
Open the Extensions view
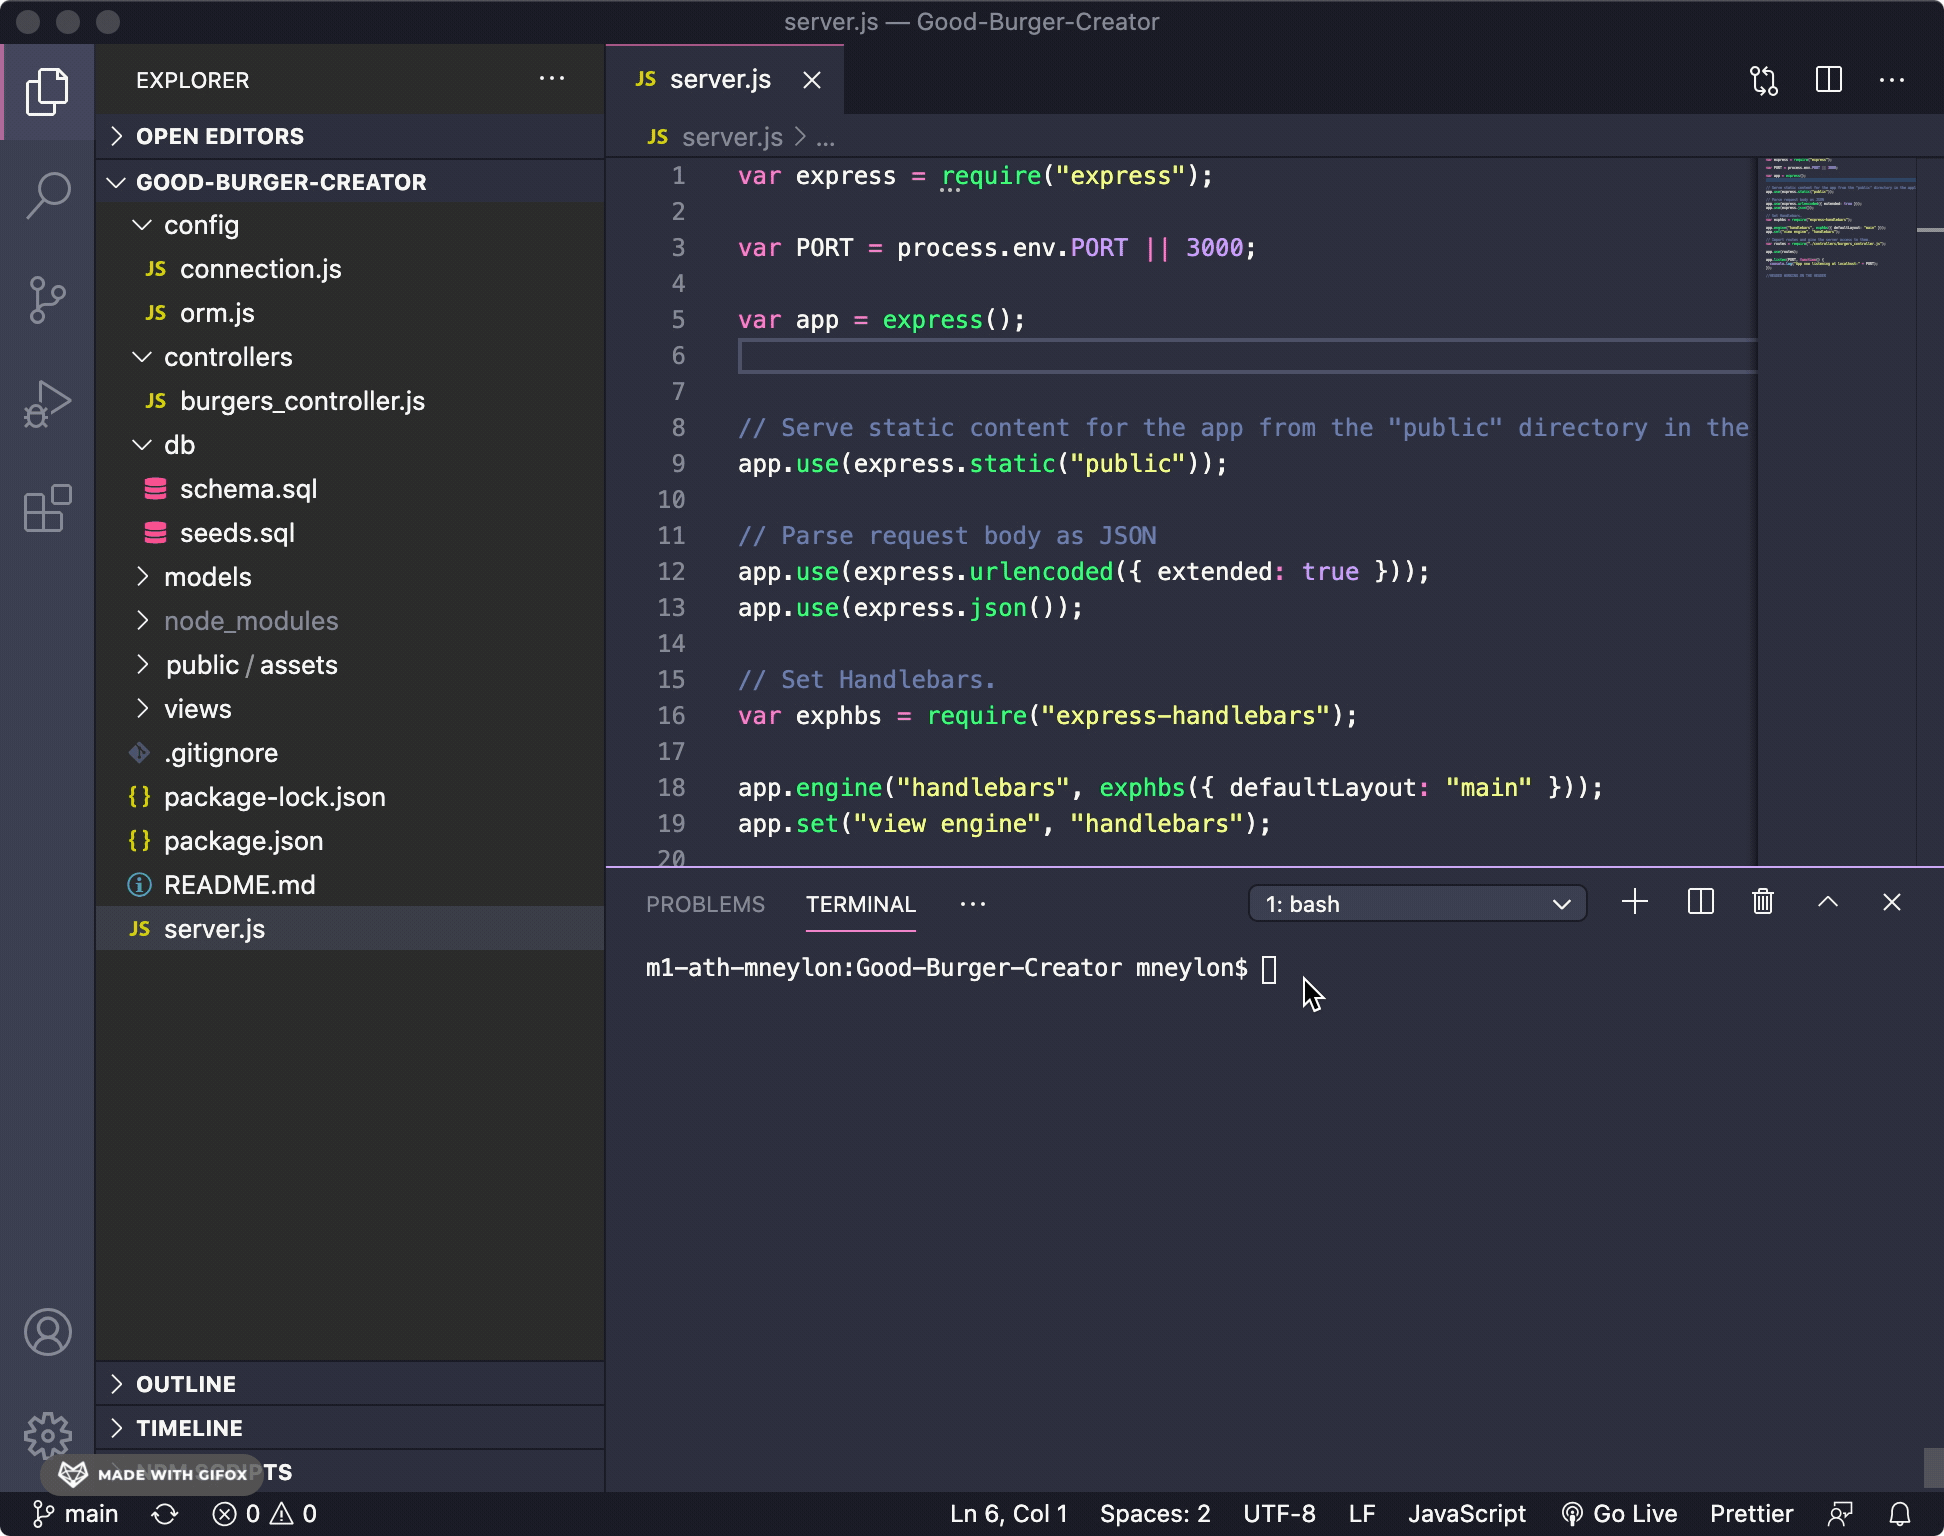point(47,509)
